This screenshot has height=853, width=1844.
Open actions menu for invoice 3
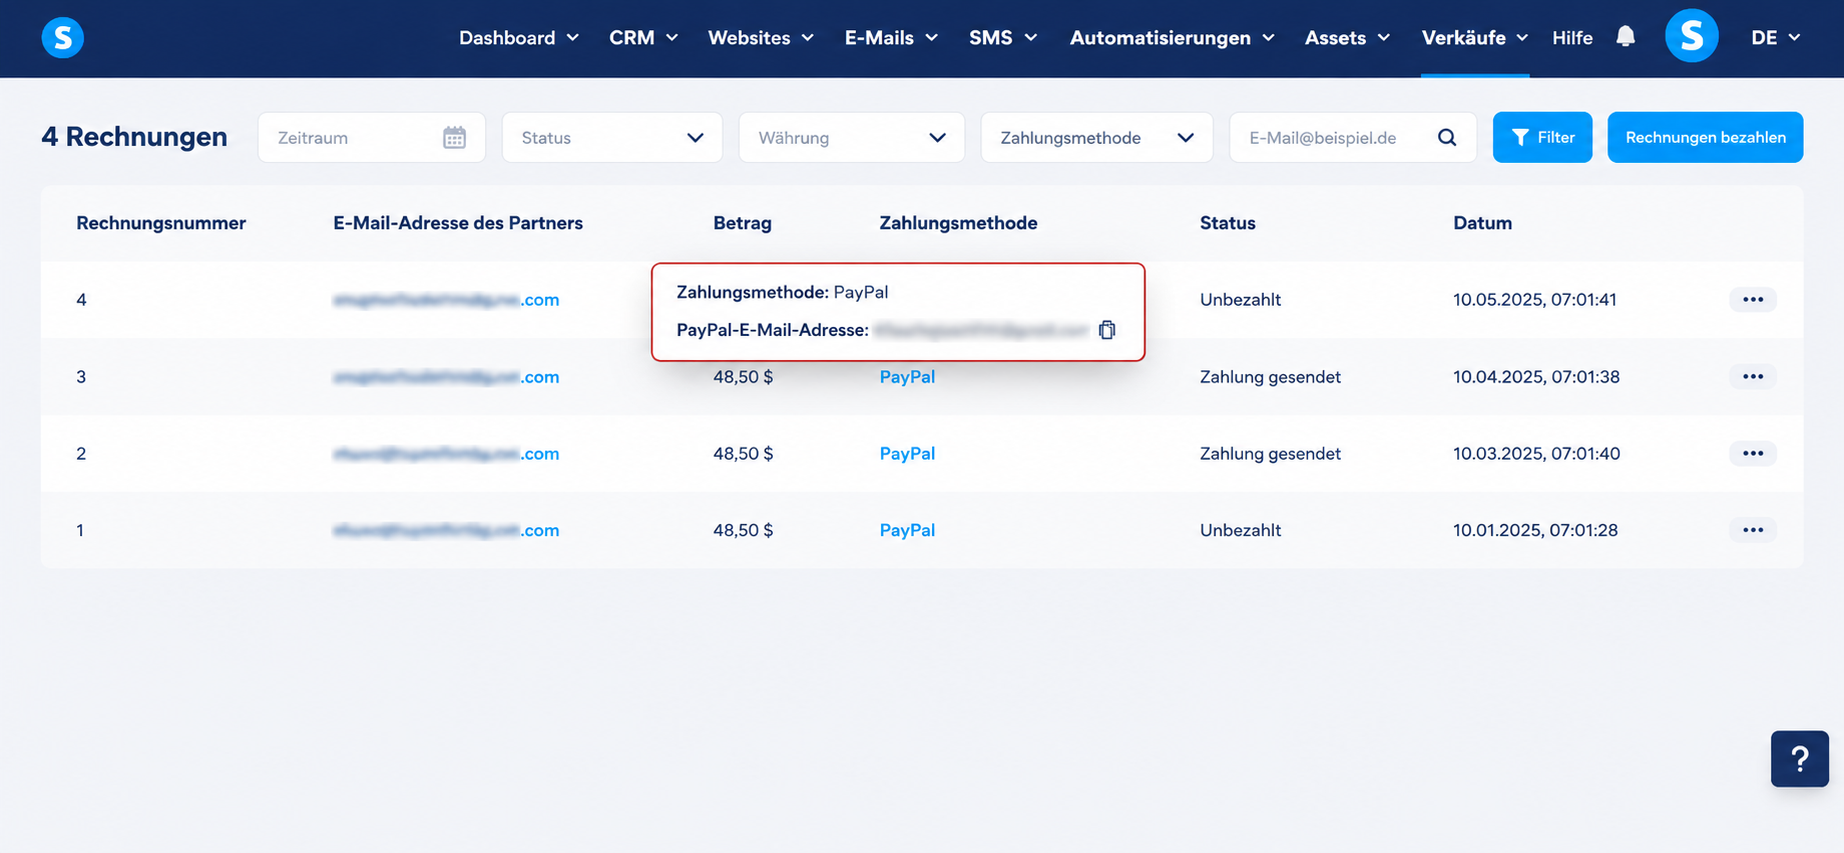1753,376
